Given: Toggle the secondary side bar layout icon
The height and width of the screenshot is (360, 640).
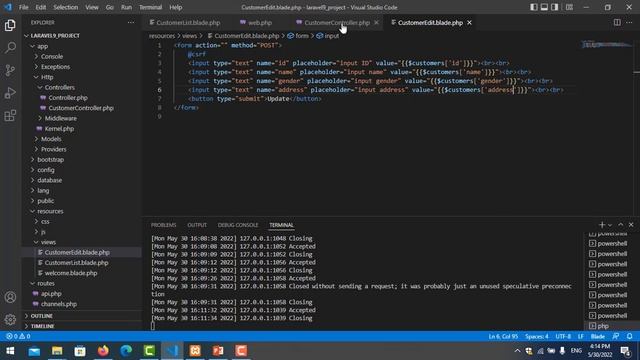Looking at the screenshot, I should click(555, 7).
